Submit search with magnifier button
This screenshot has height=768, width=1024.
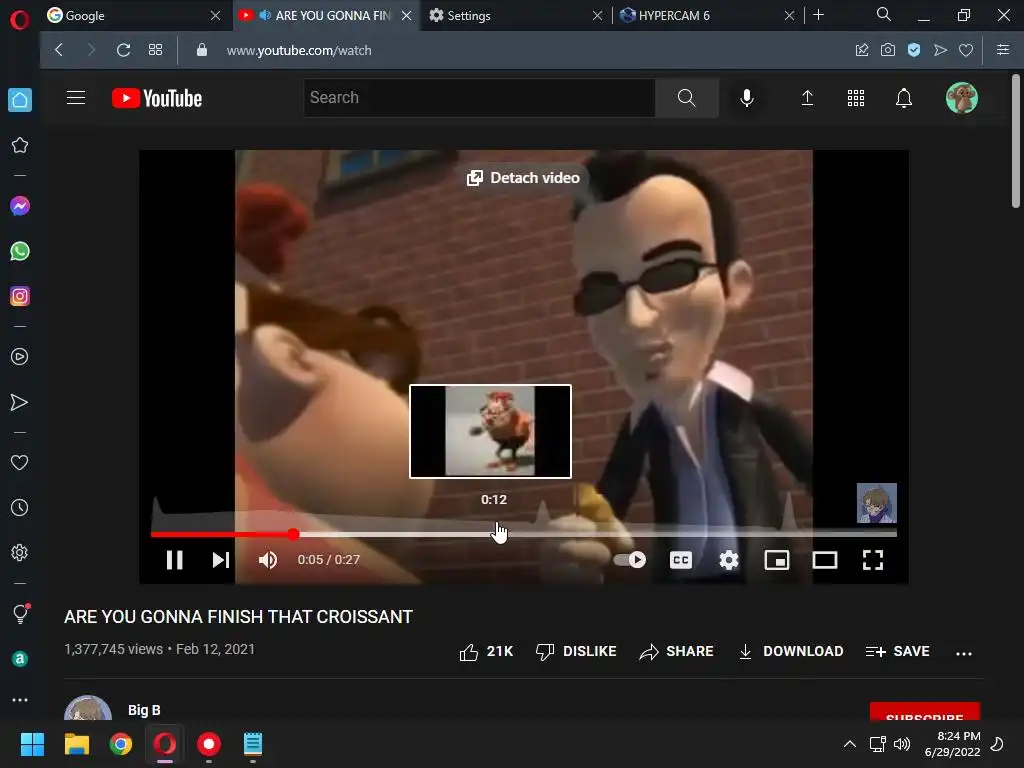[686, 98]
